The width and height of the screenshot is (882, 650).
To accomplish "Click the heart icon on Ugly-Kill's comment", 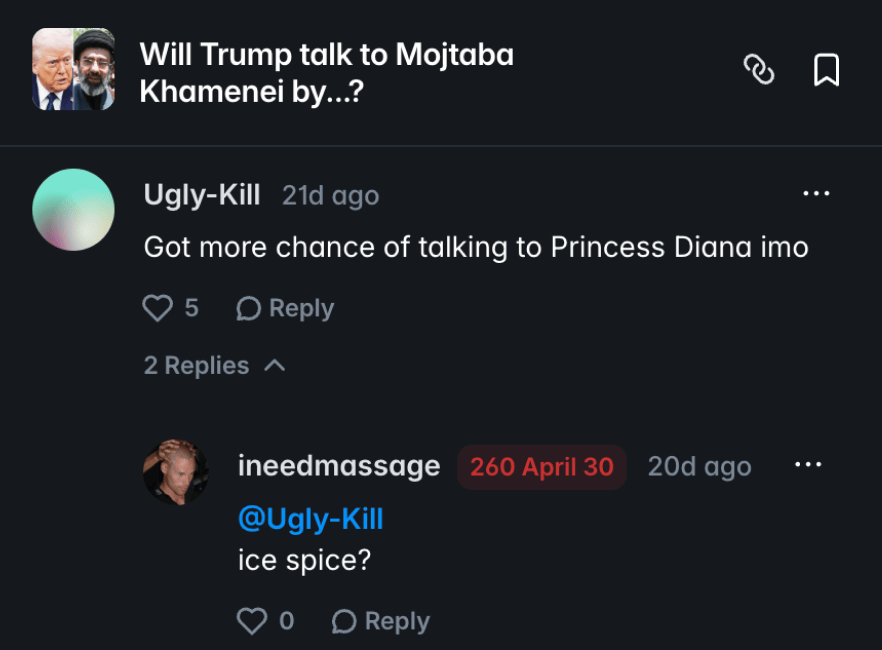I will tap(157, 308).
